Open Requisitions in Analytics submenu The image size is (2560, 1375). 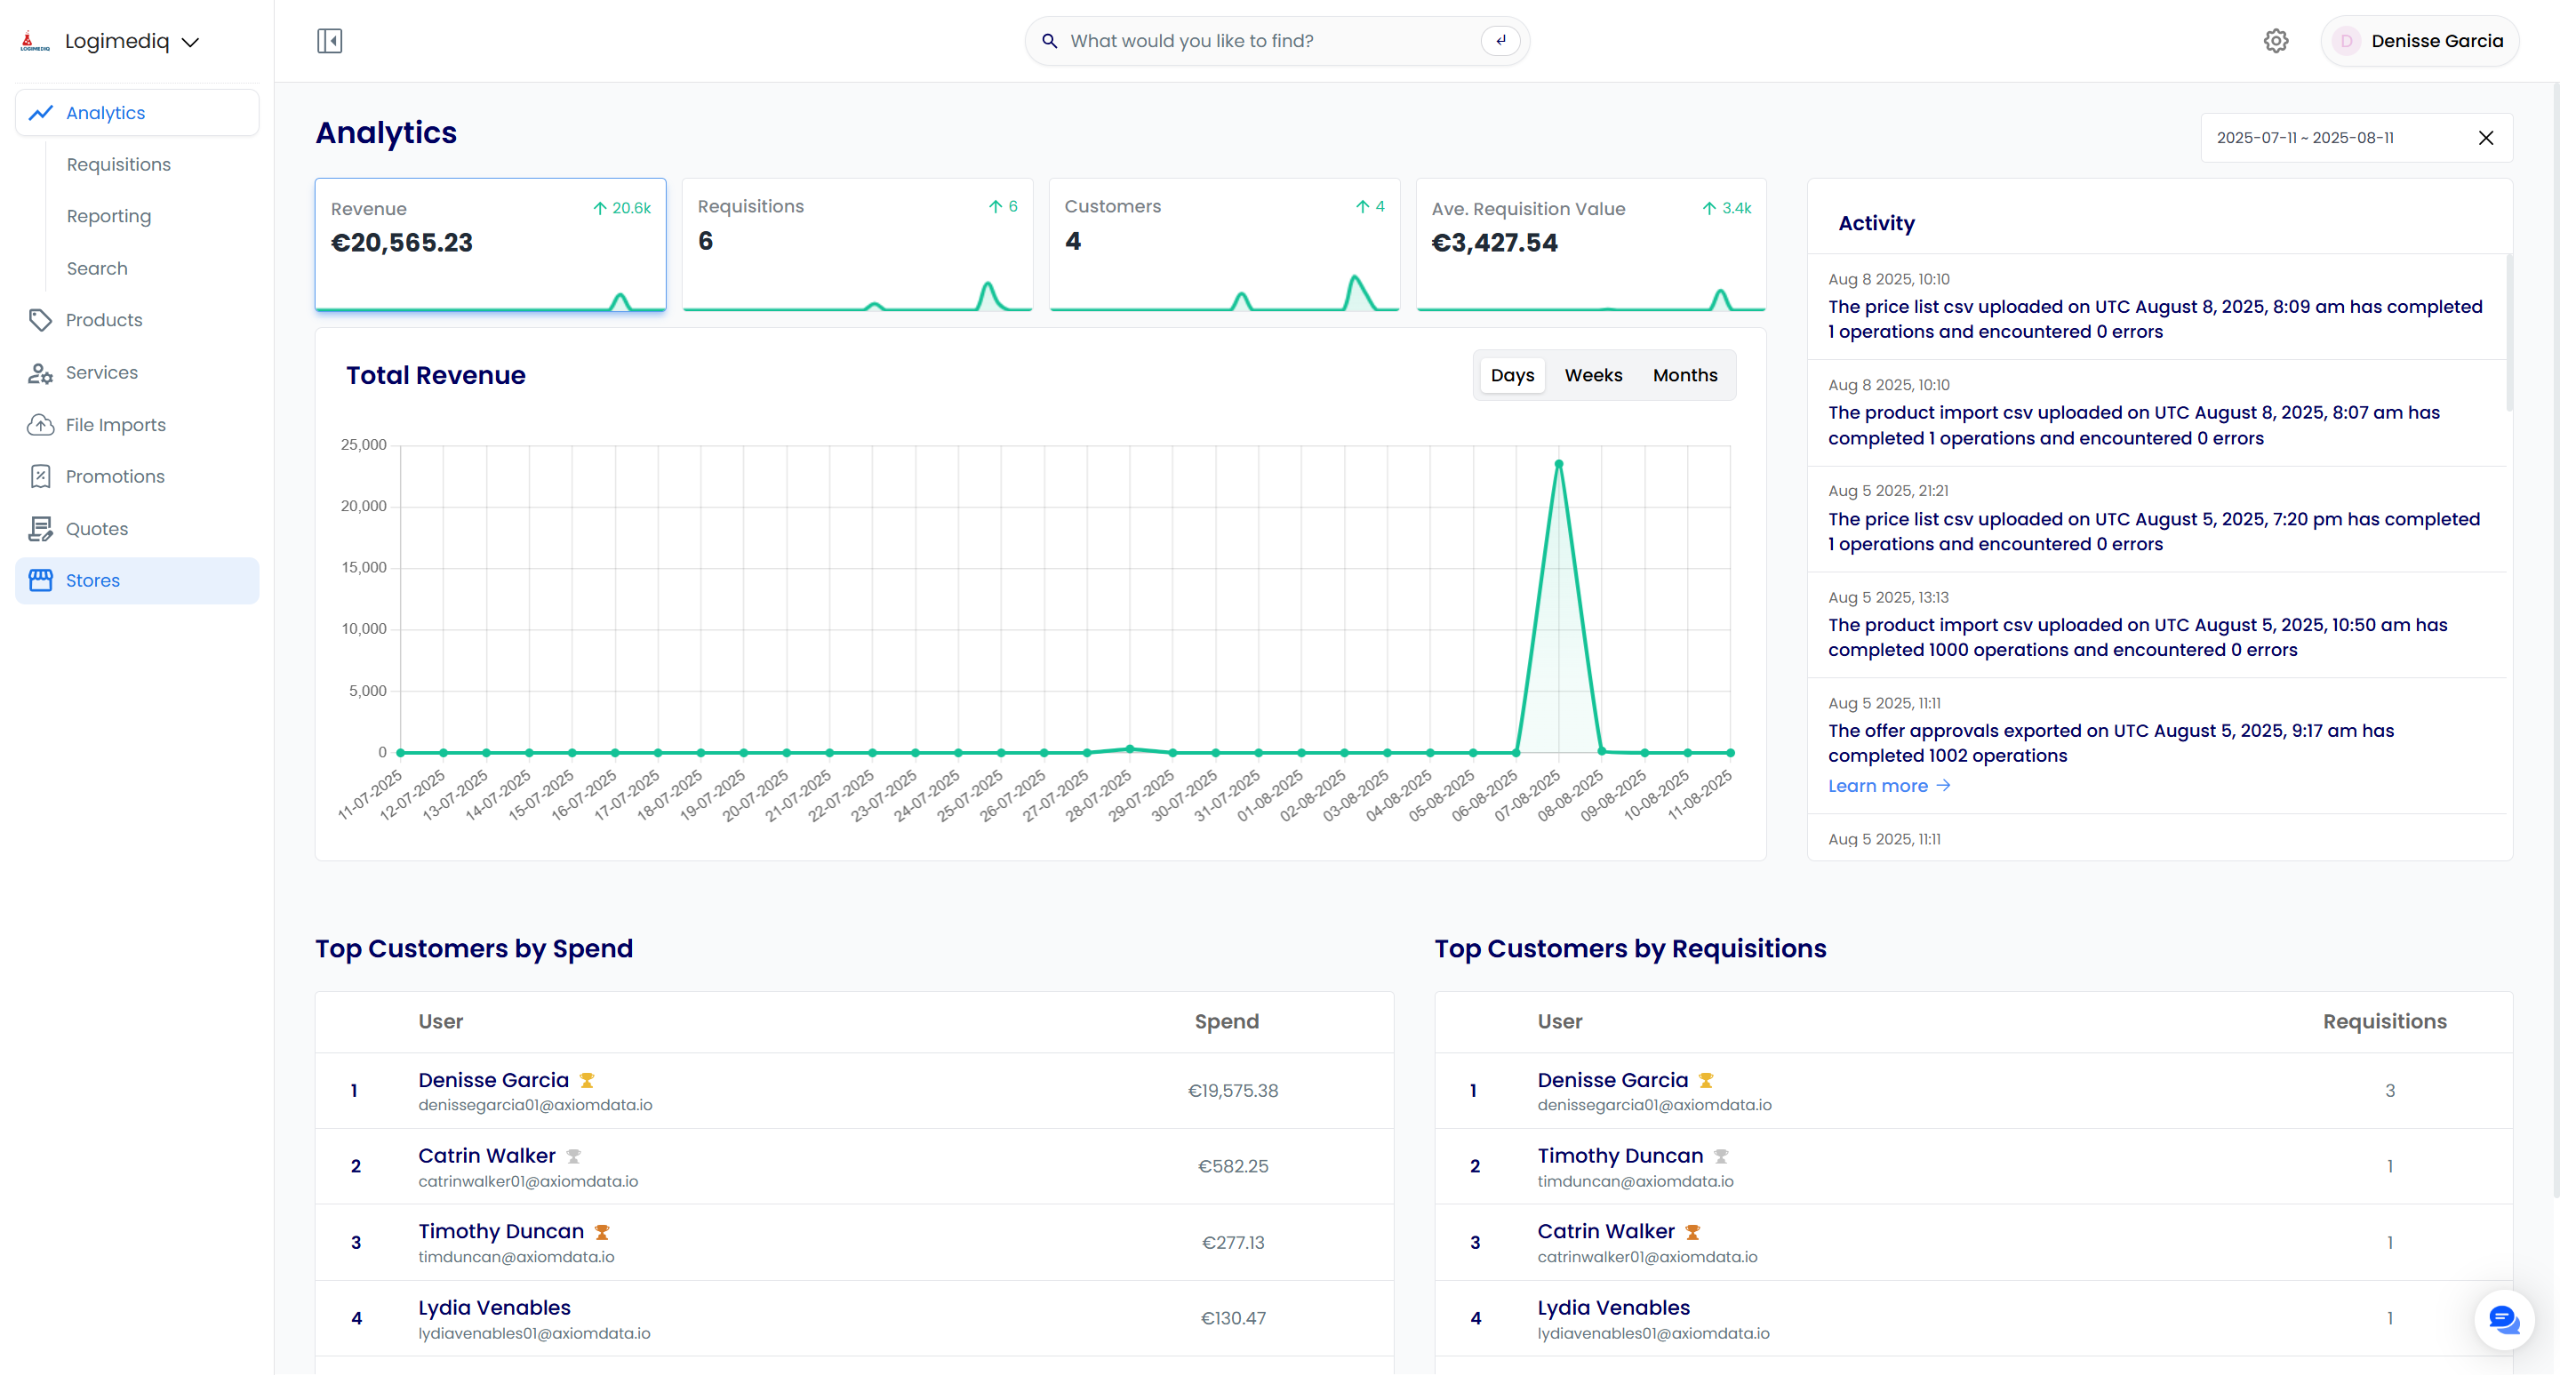118,165
